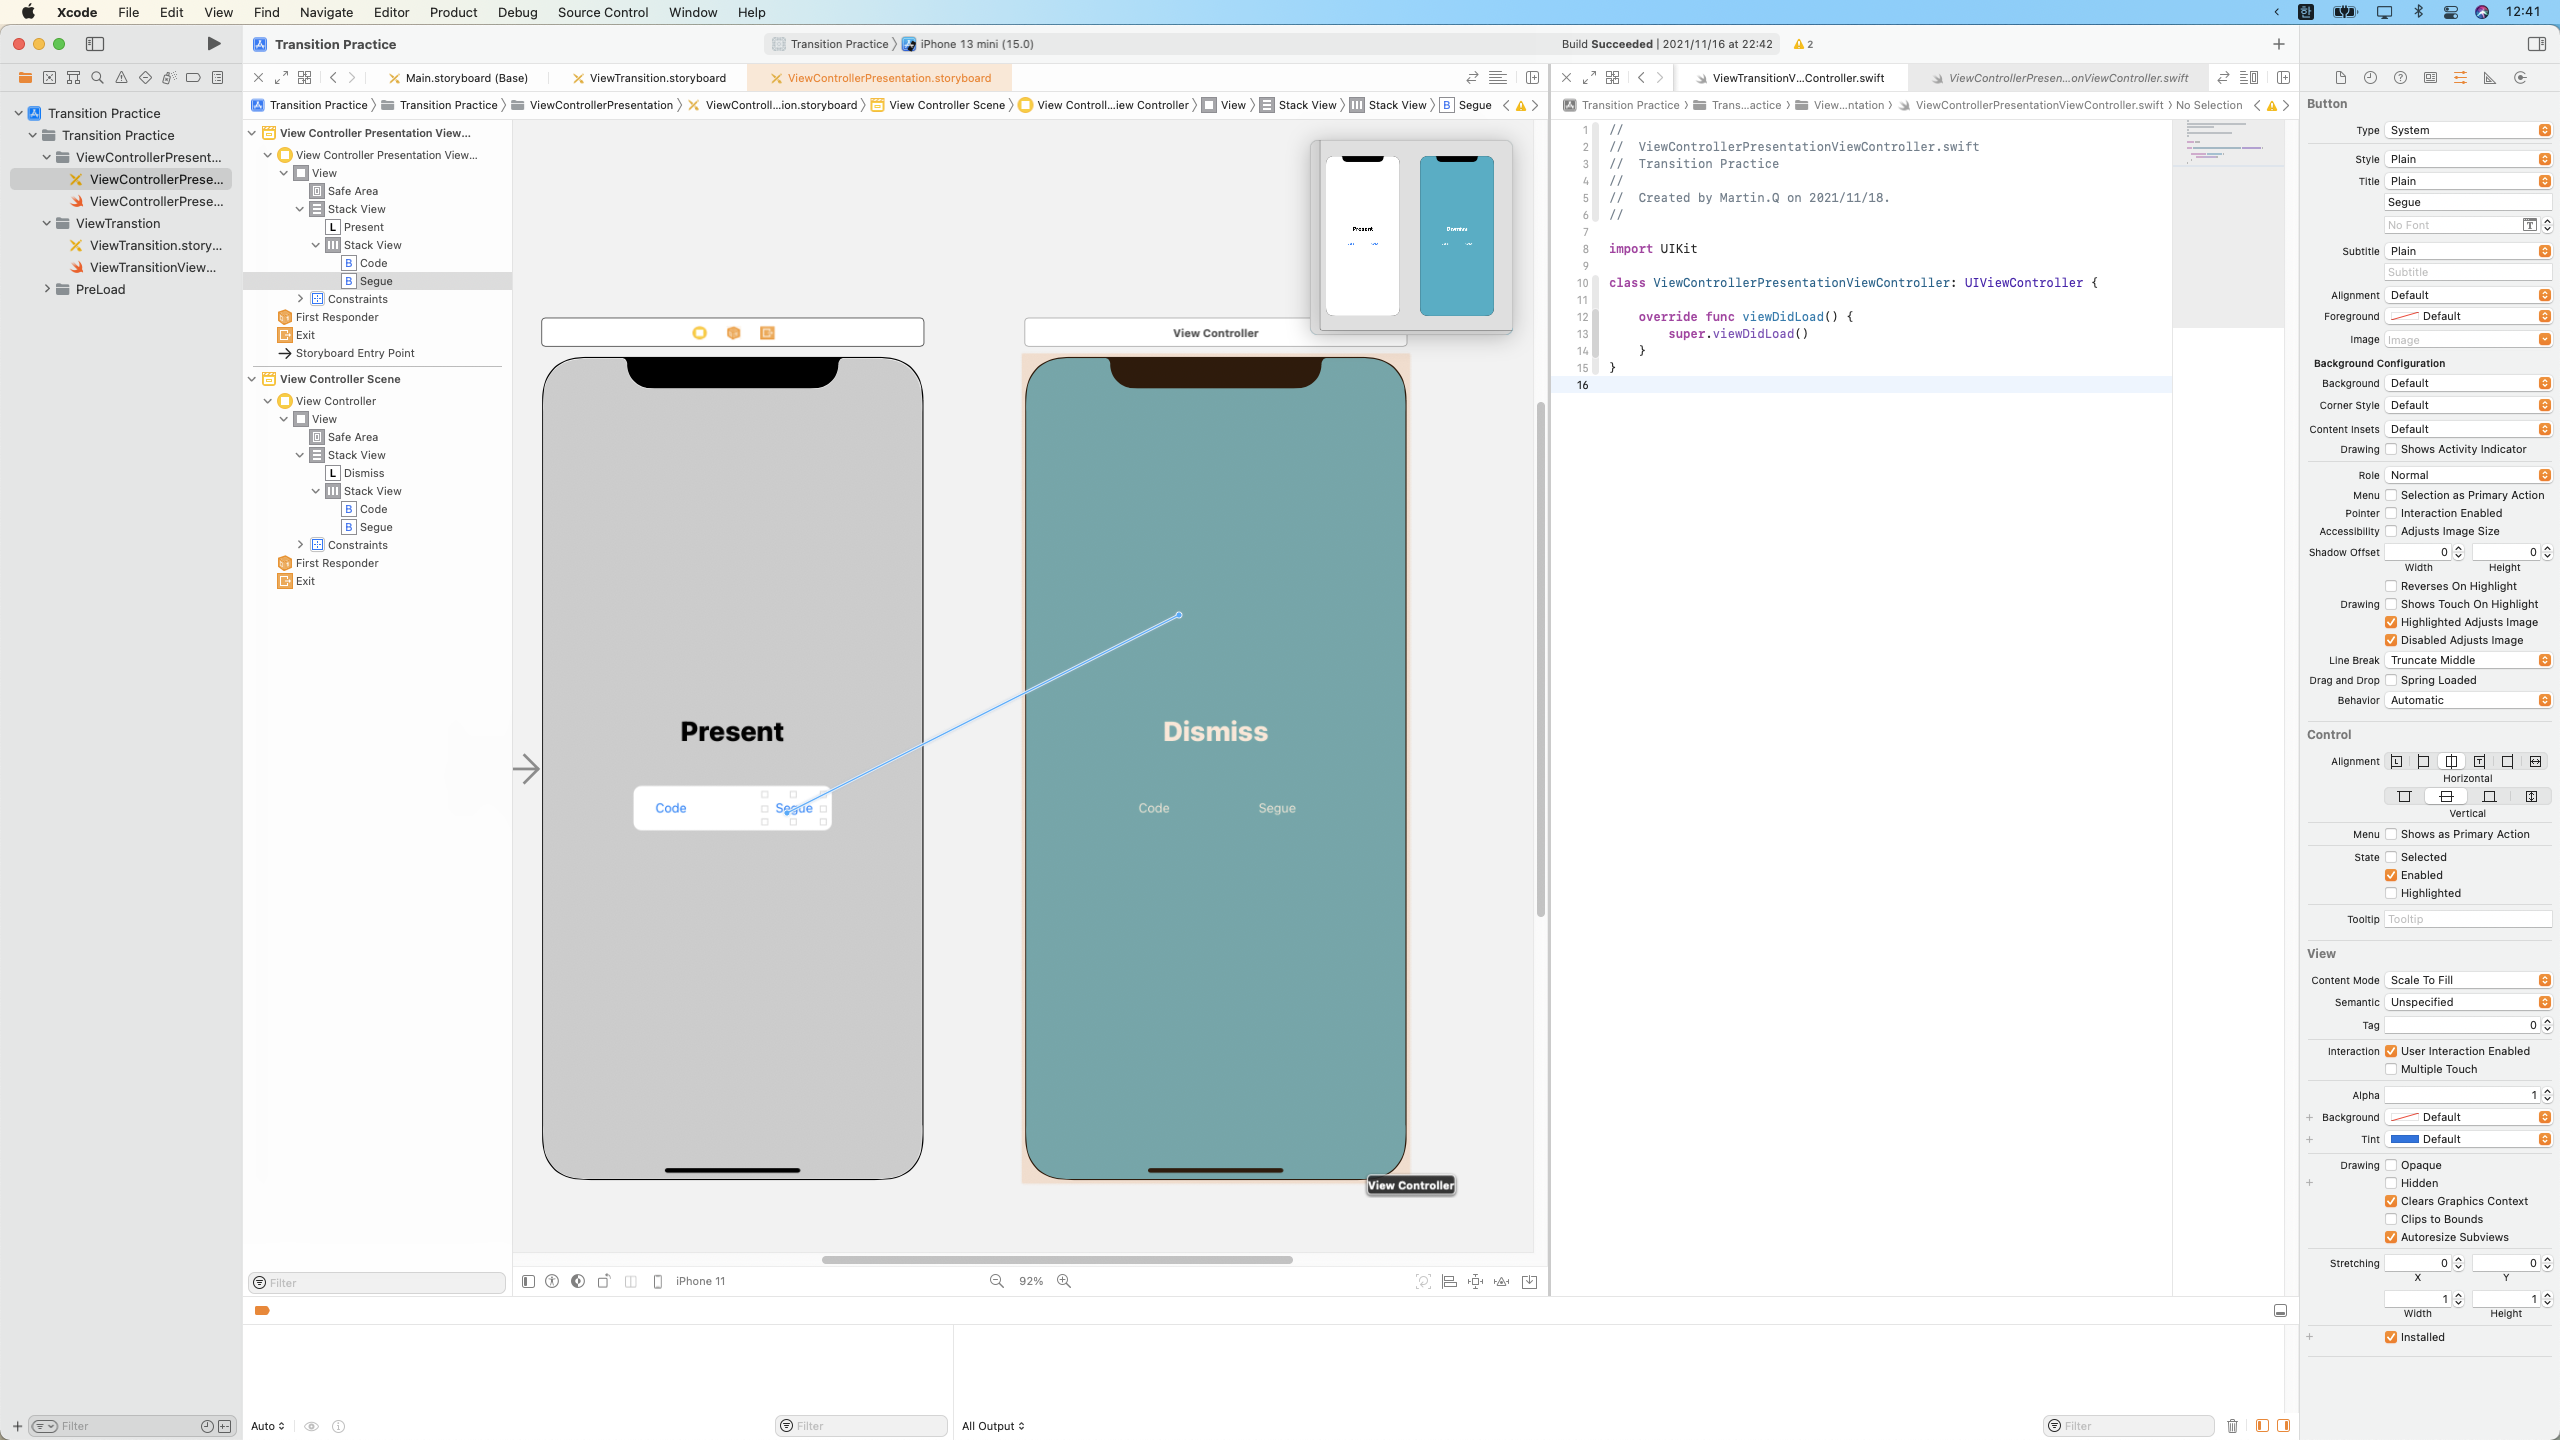Toggle the navigator sidebar icon
This screenshot has width=2560, height=1440.
(95, 44)
